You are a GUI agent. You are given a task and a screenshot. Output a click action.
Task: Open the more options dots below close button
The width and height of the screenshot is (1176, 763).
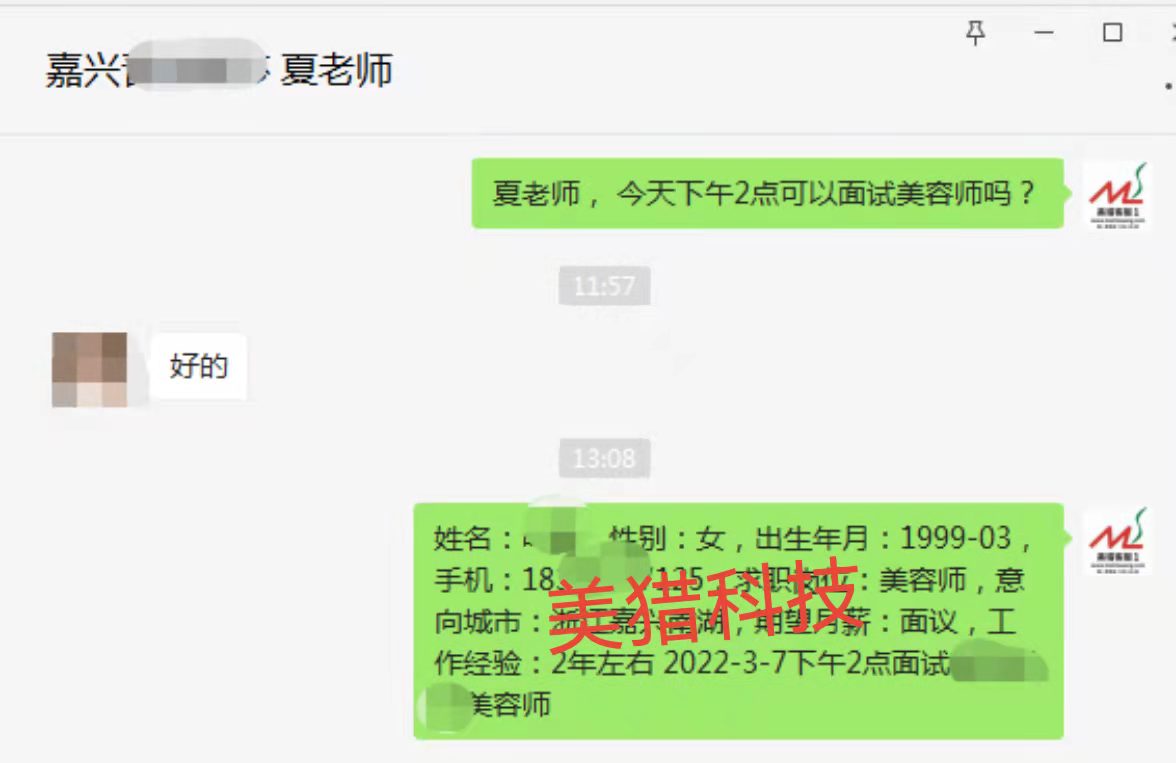(1168, 86)
